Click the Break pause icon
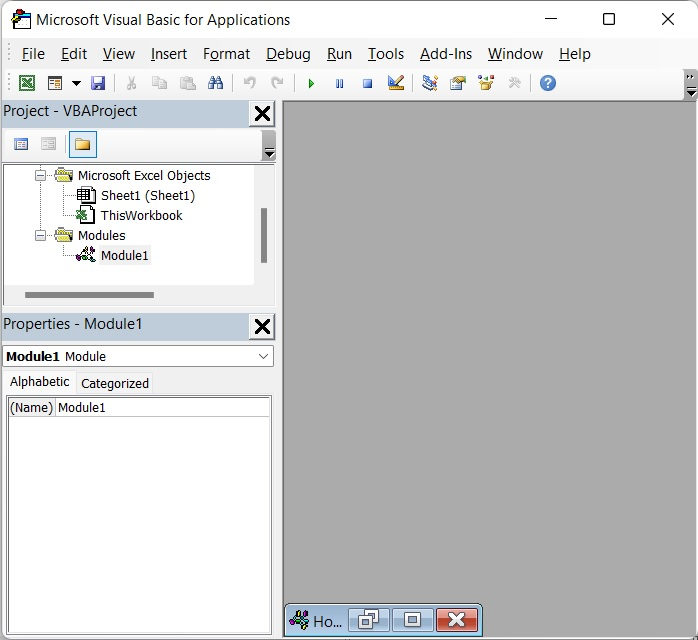 click(x=339, y=83)
